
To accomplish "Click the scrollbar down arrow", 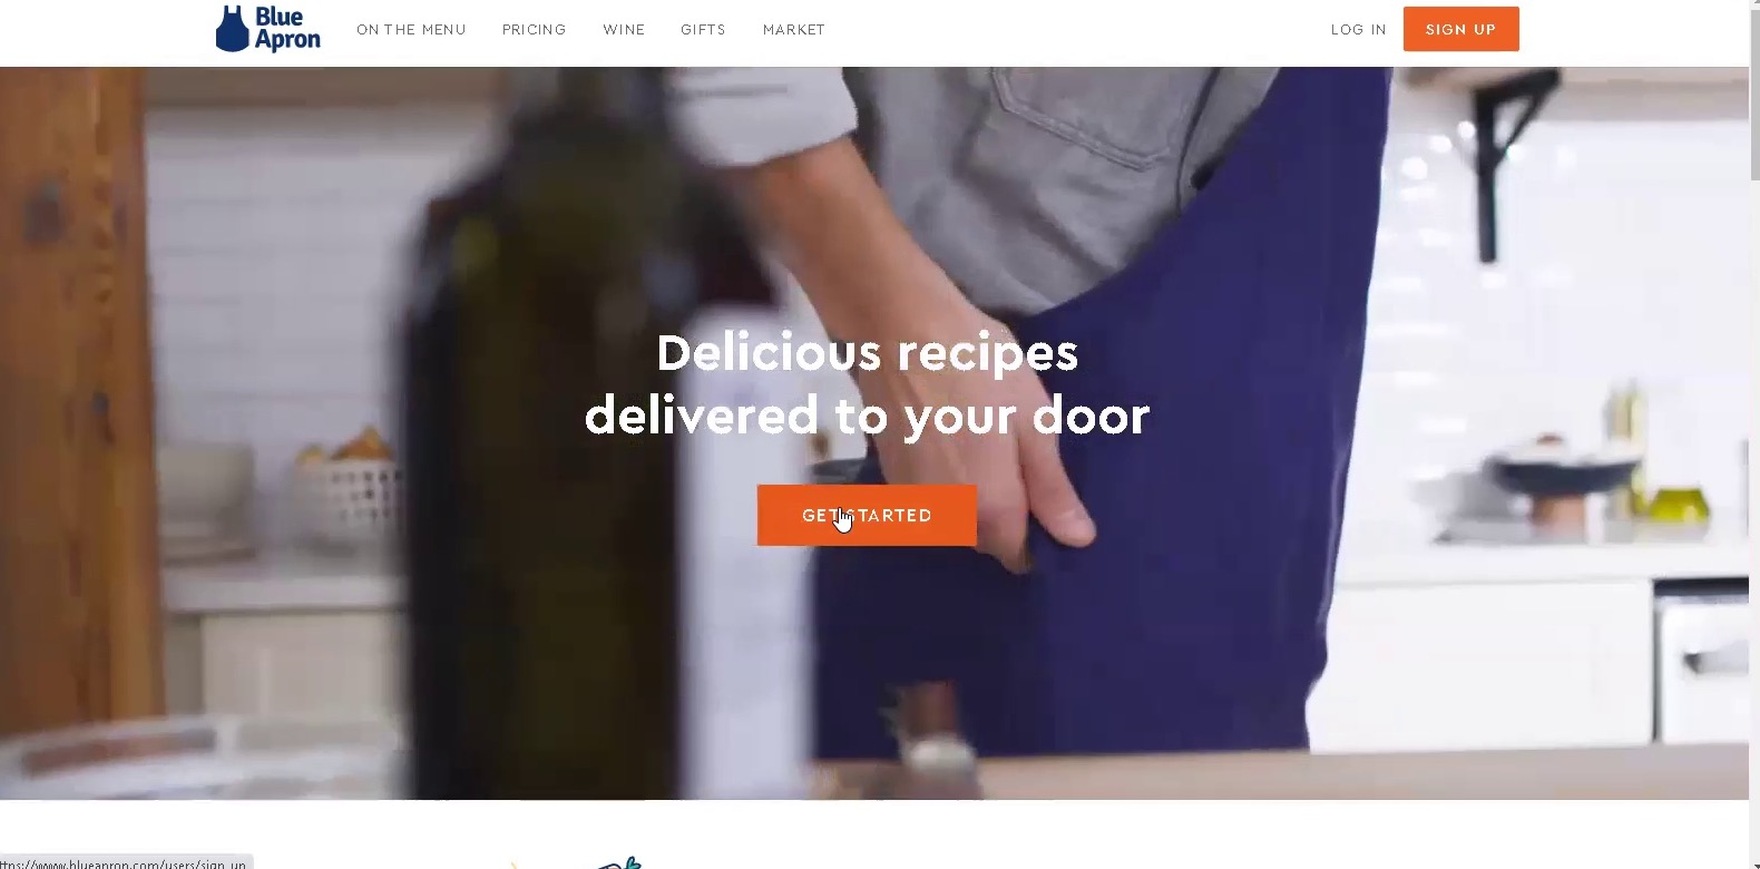I will pos(1754,861).
